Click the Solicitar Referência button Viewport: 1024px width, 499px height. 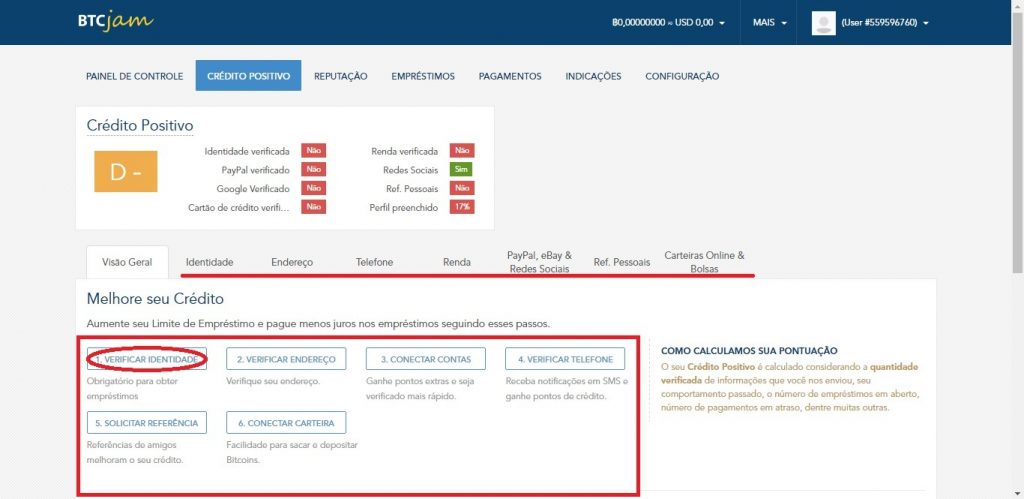[x=147, y=422]
